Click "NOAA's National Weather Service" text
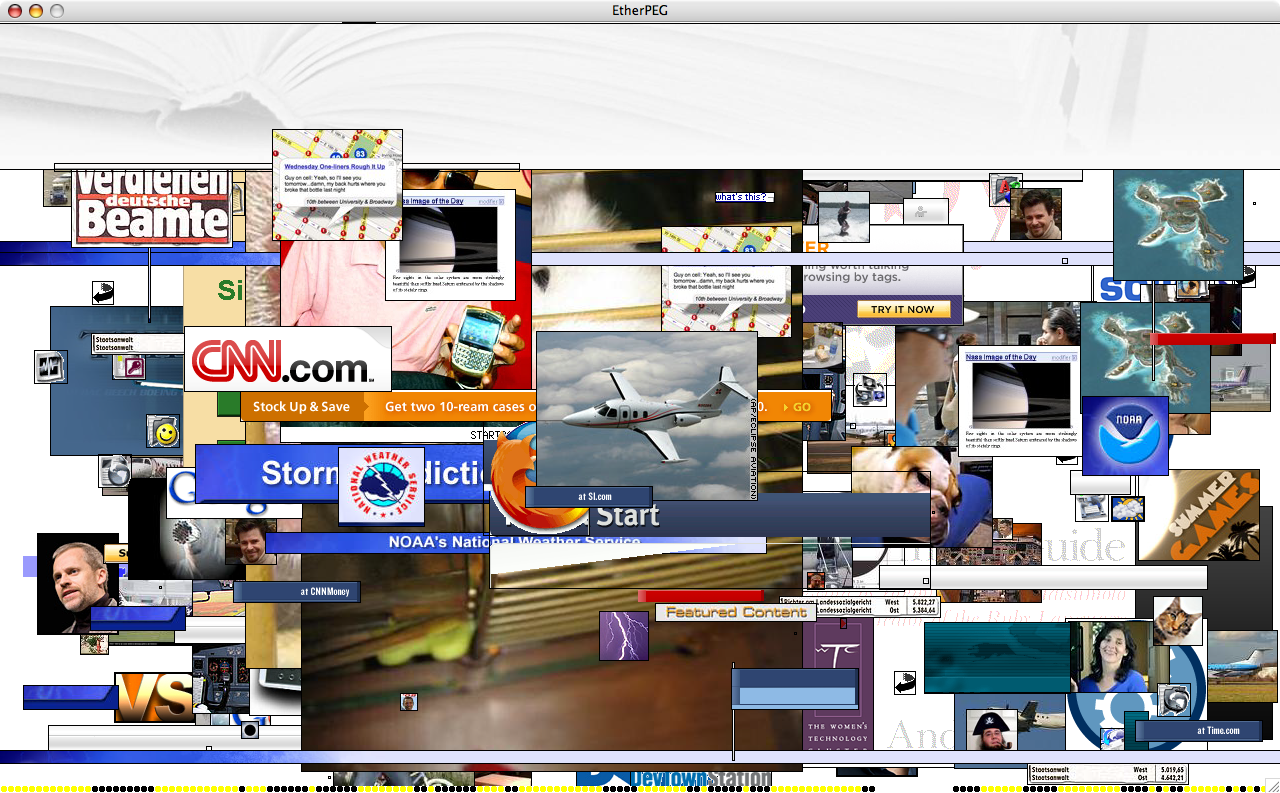The image size is (1280, 793). pos(514,542)
